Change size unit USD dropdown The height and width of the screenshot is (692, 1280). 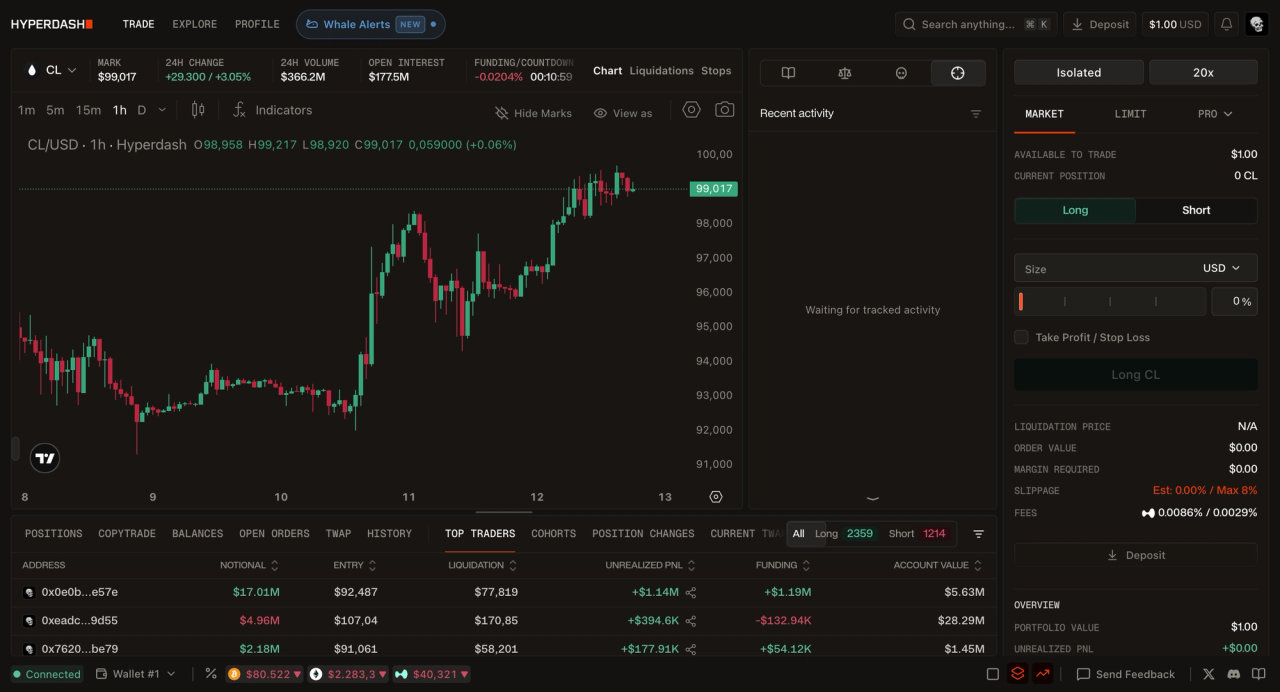click(1221, 268)
